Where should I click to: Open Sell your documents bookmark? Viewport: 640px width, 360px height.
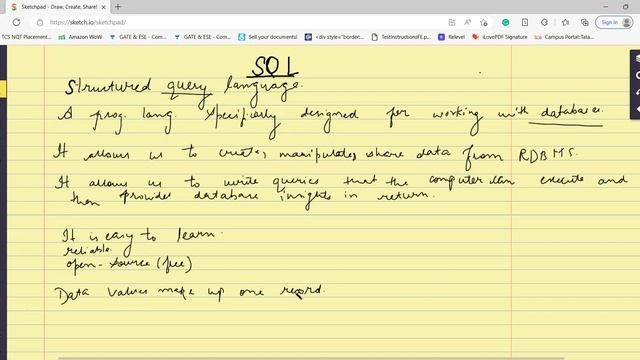[x=268, y=37]
